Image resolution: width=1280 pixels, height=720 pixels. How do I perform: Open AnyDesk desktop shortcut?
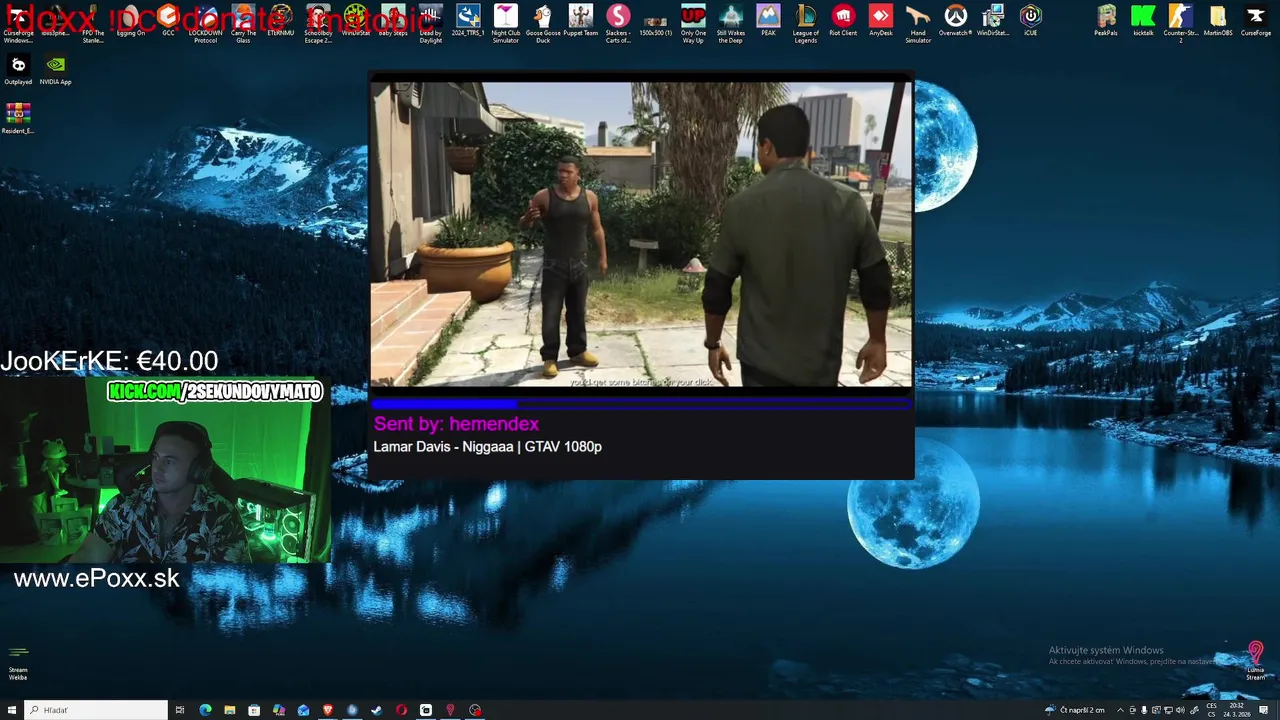(881, 21)
